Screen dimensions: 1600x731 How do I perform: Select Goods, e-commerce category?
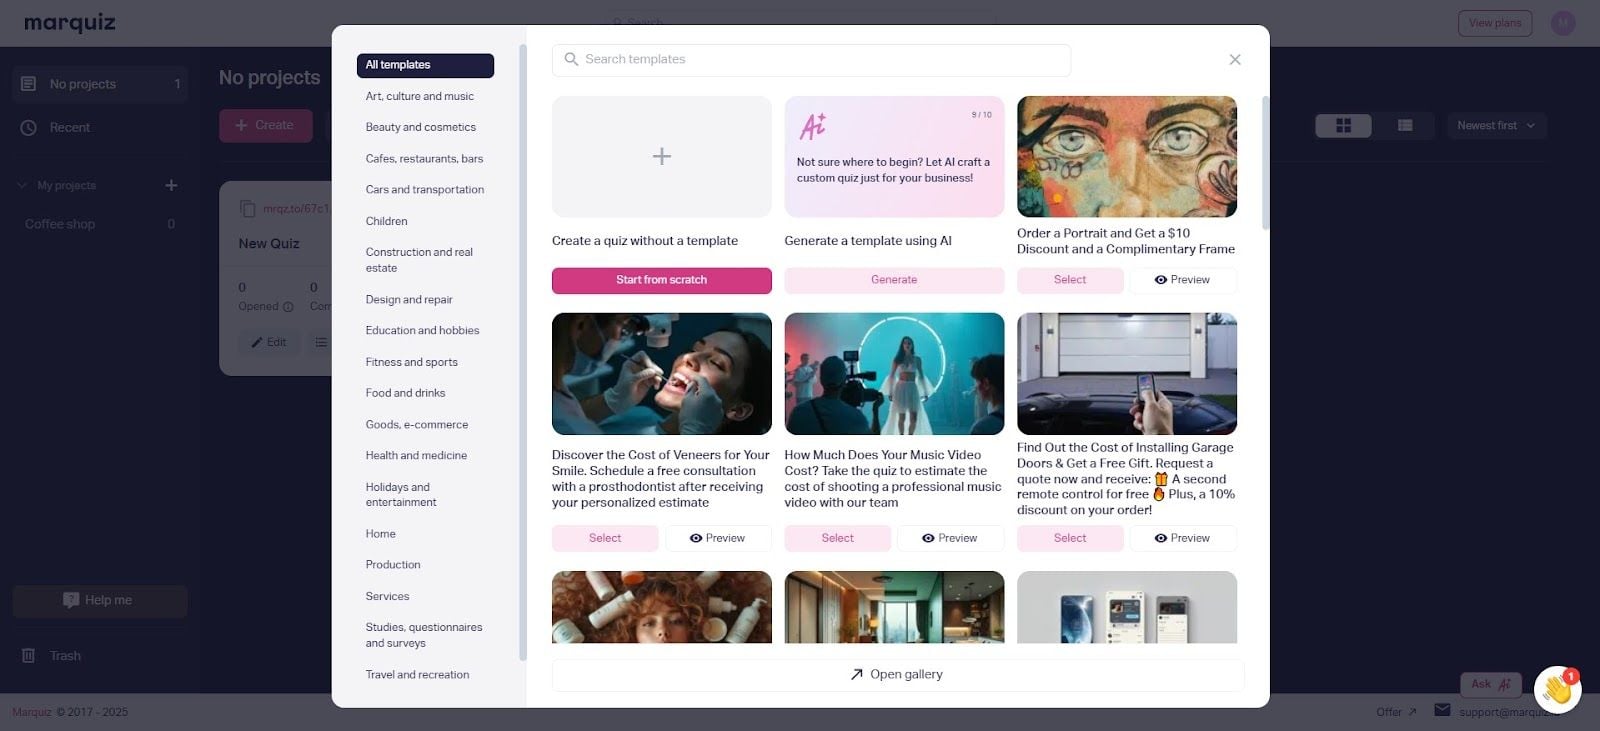(x=417, y=424)
